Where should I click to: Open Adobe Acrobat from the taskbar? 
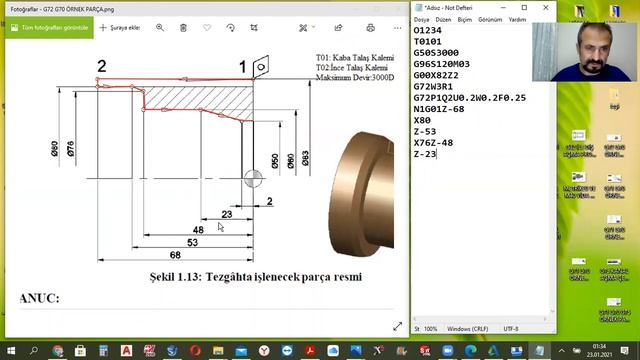tap(310, 351)
